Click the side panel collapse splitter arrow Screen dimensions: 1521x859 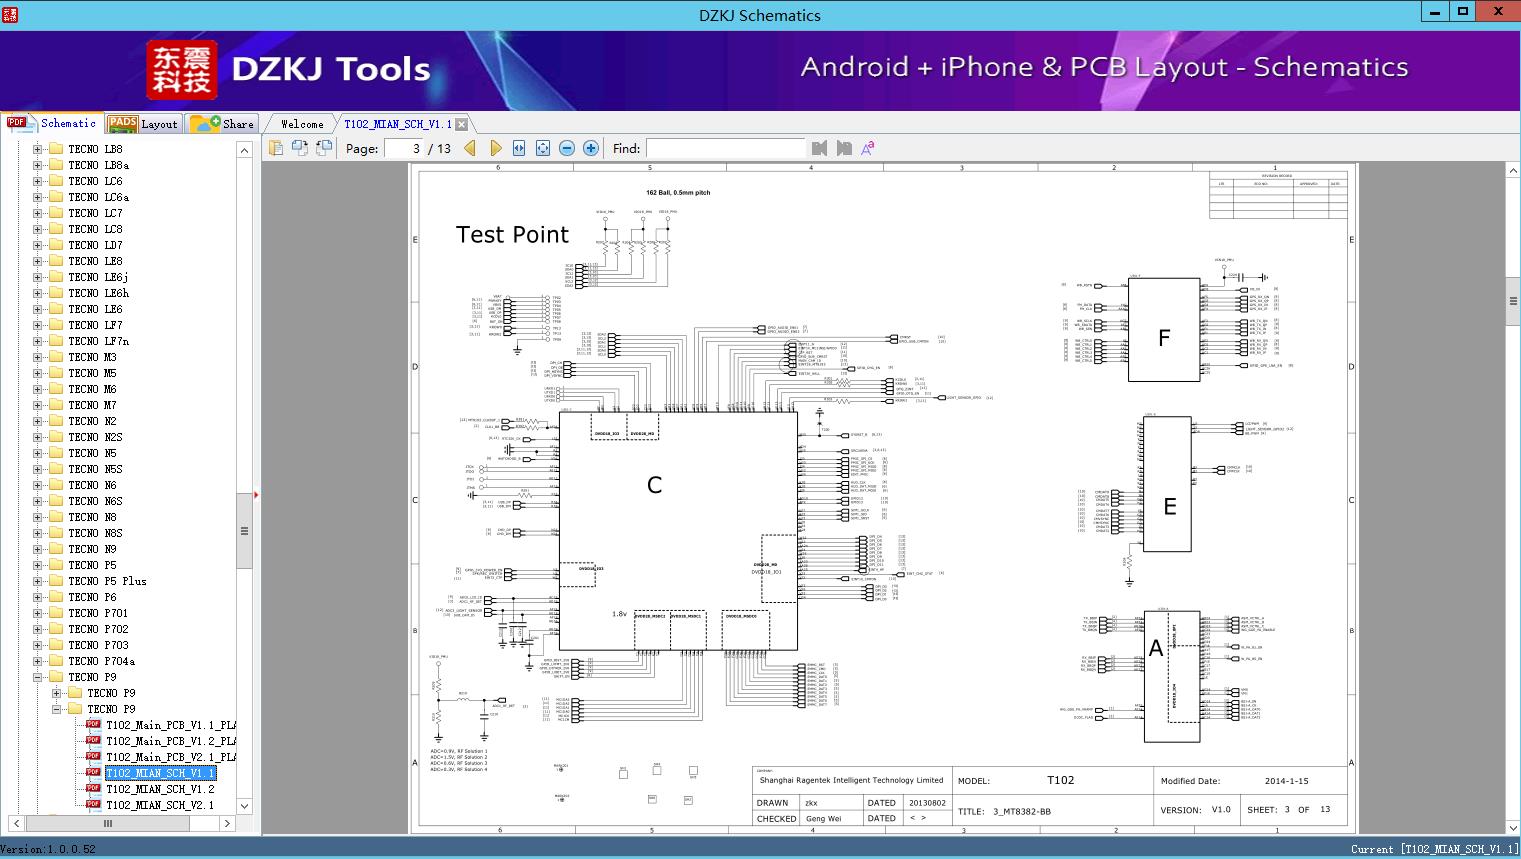pyautogui.click(x=257, y=495)
